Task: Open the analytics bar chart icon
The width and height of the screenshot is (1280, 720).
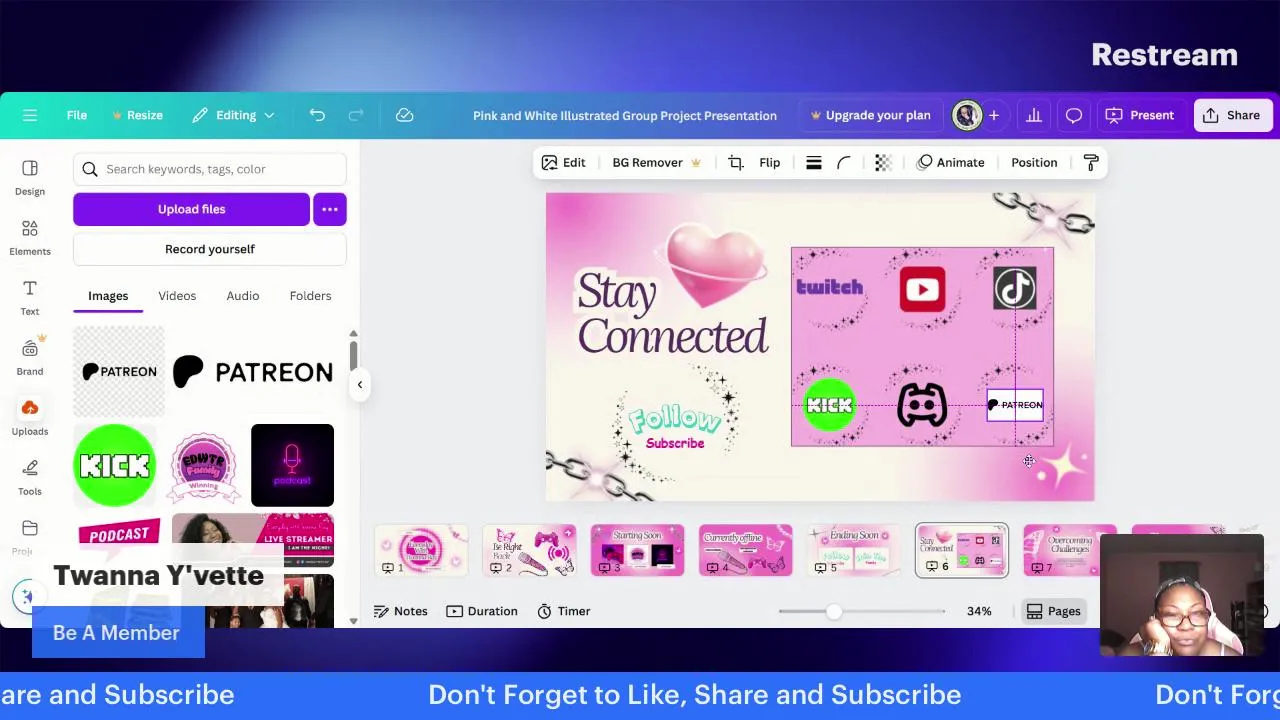Action: point(1034,115)
